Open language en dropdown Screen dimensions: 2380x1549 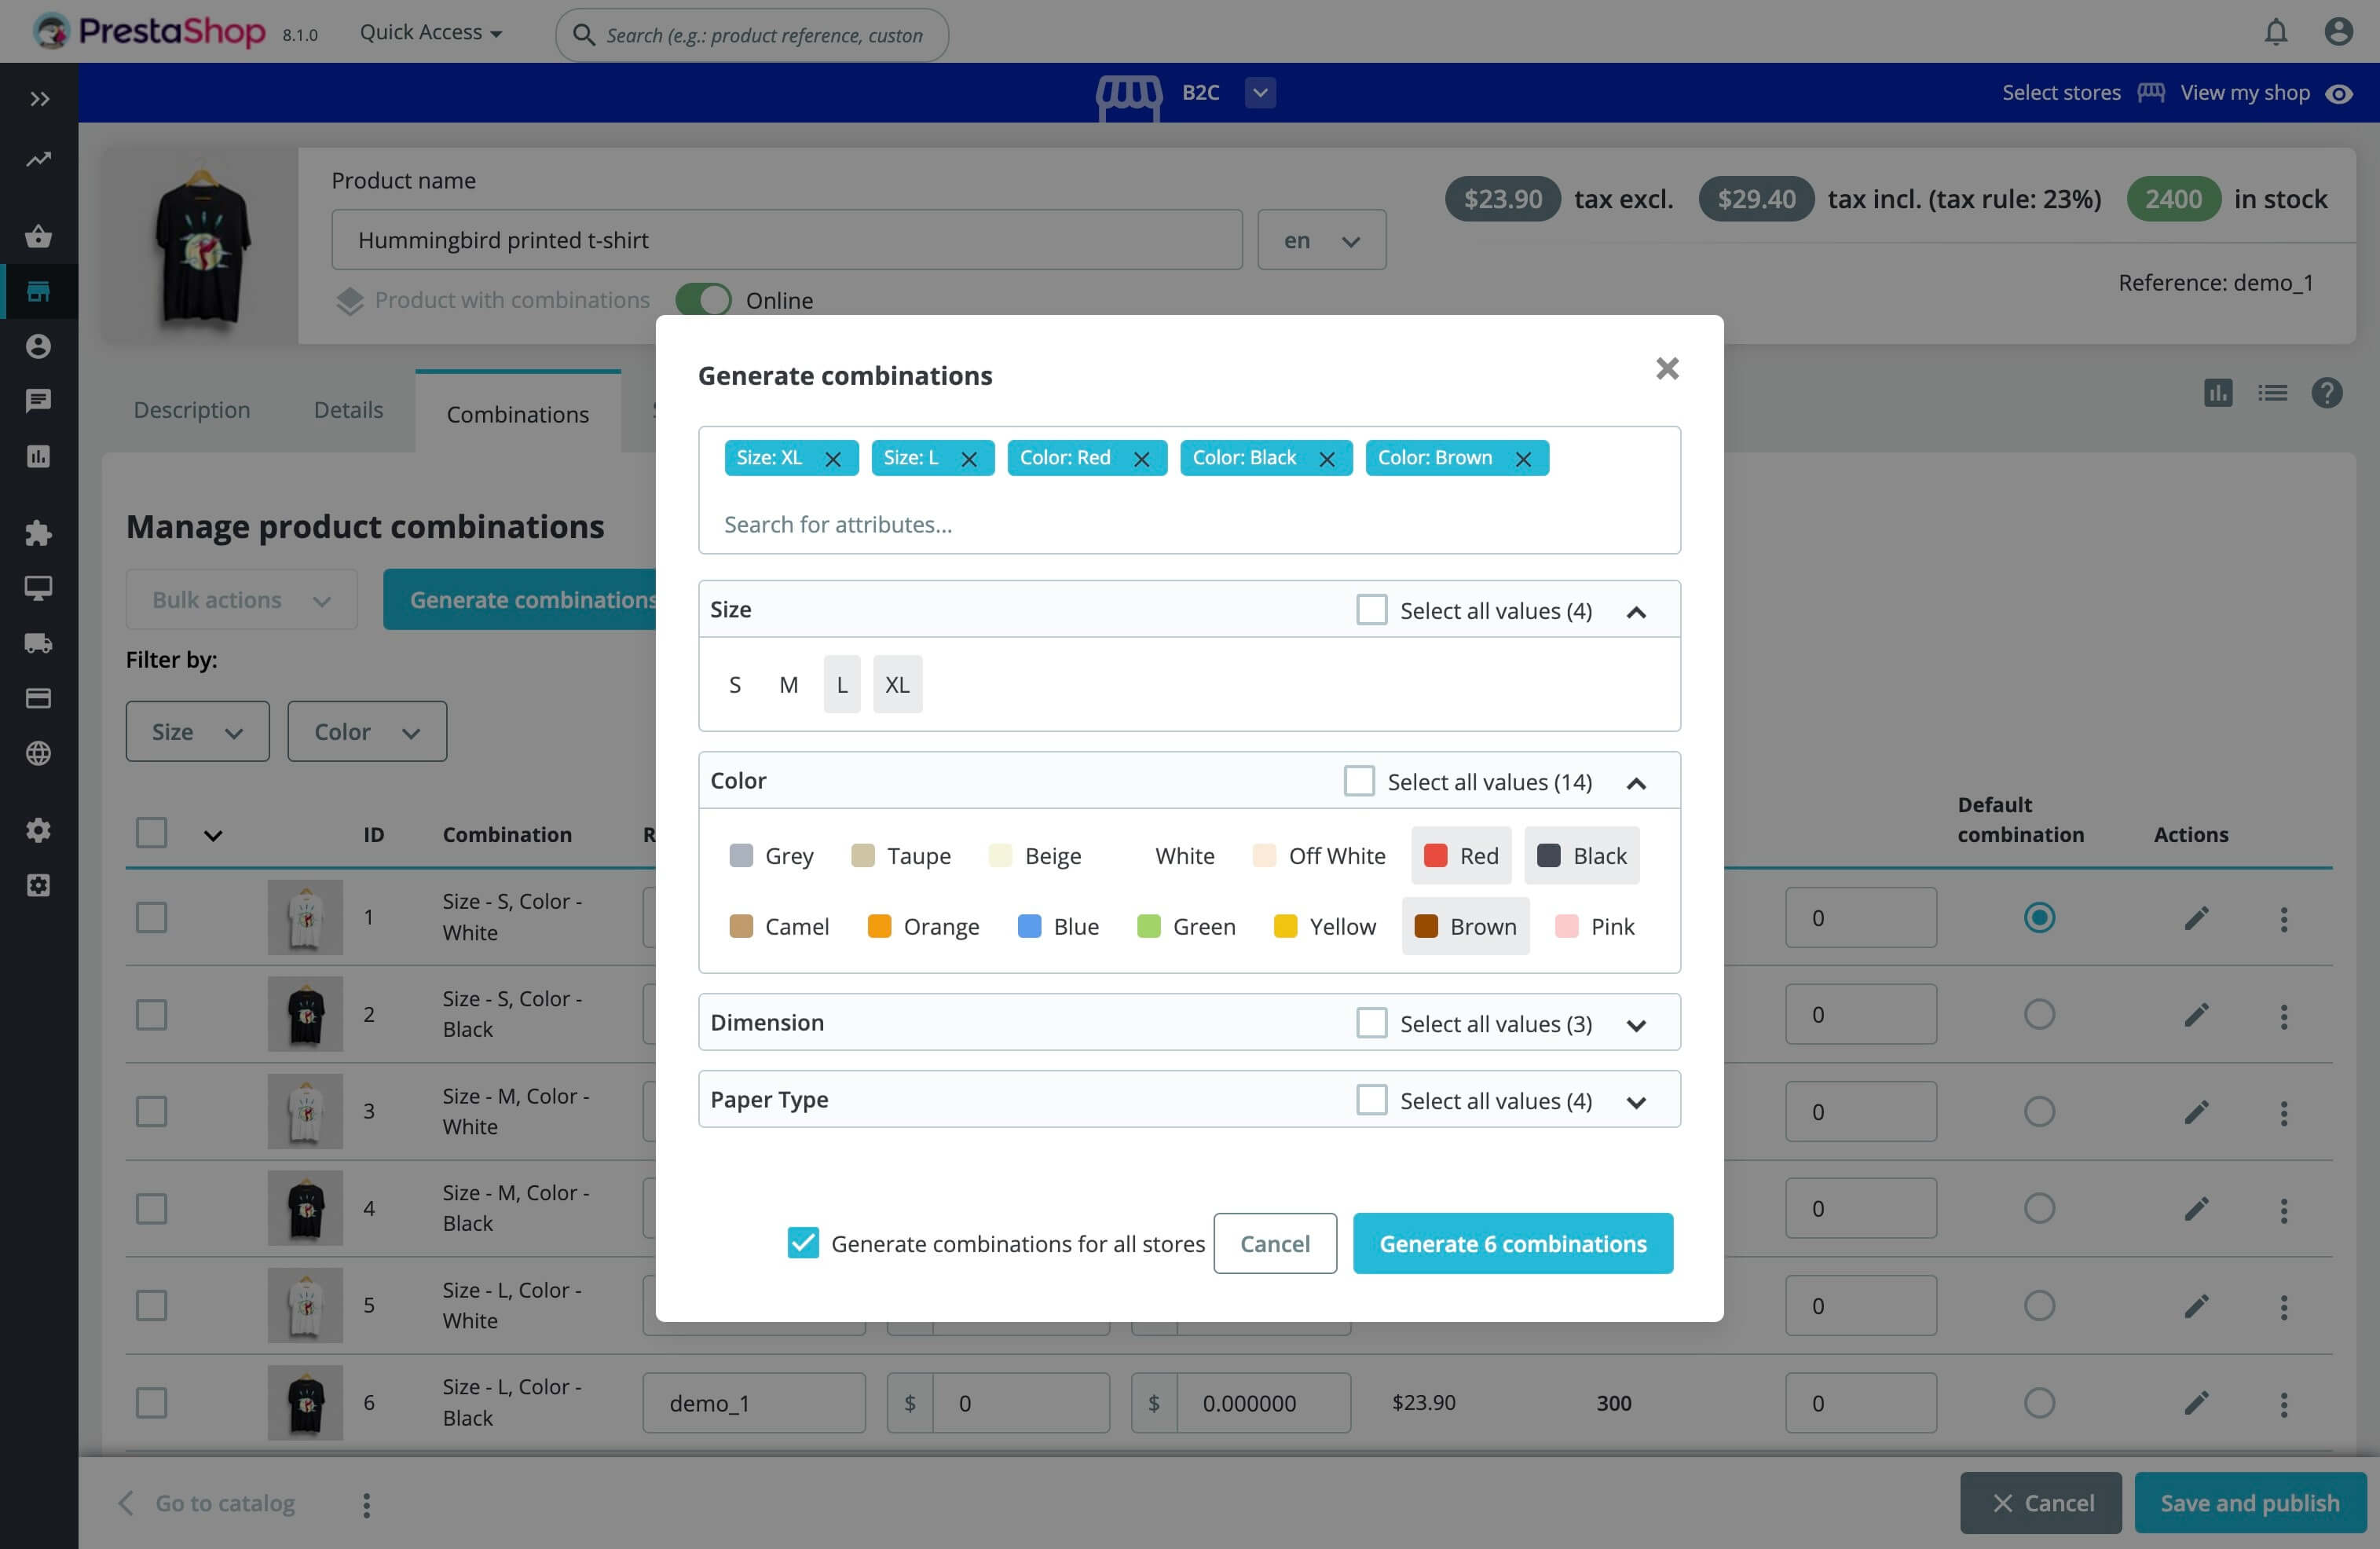1321,240
